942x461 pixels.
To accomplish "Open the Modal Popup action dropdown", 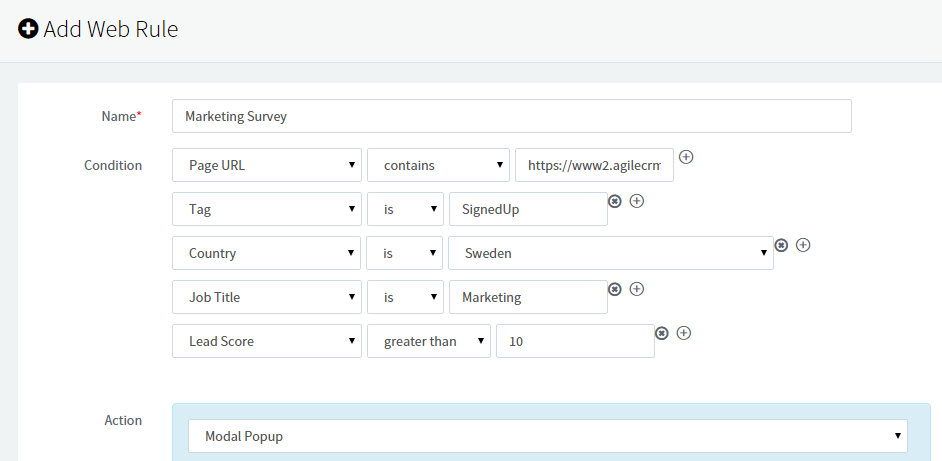I will (548, 436).
